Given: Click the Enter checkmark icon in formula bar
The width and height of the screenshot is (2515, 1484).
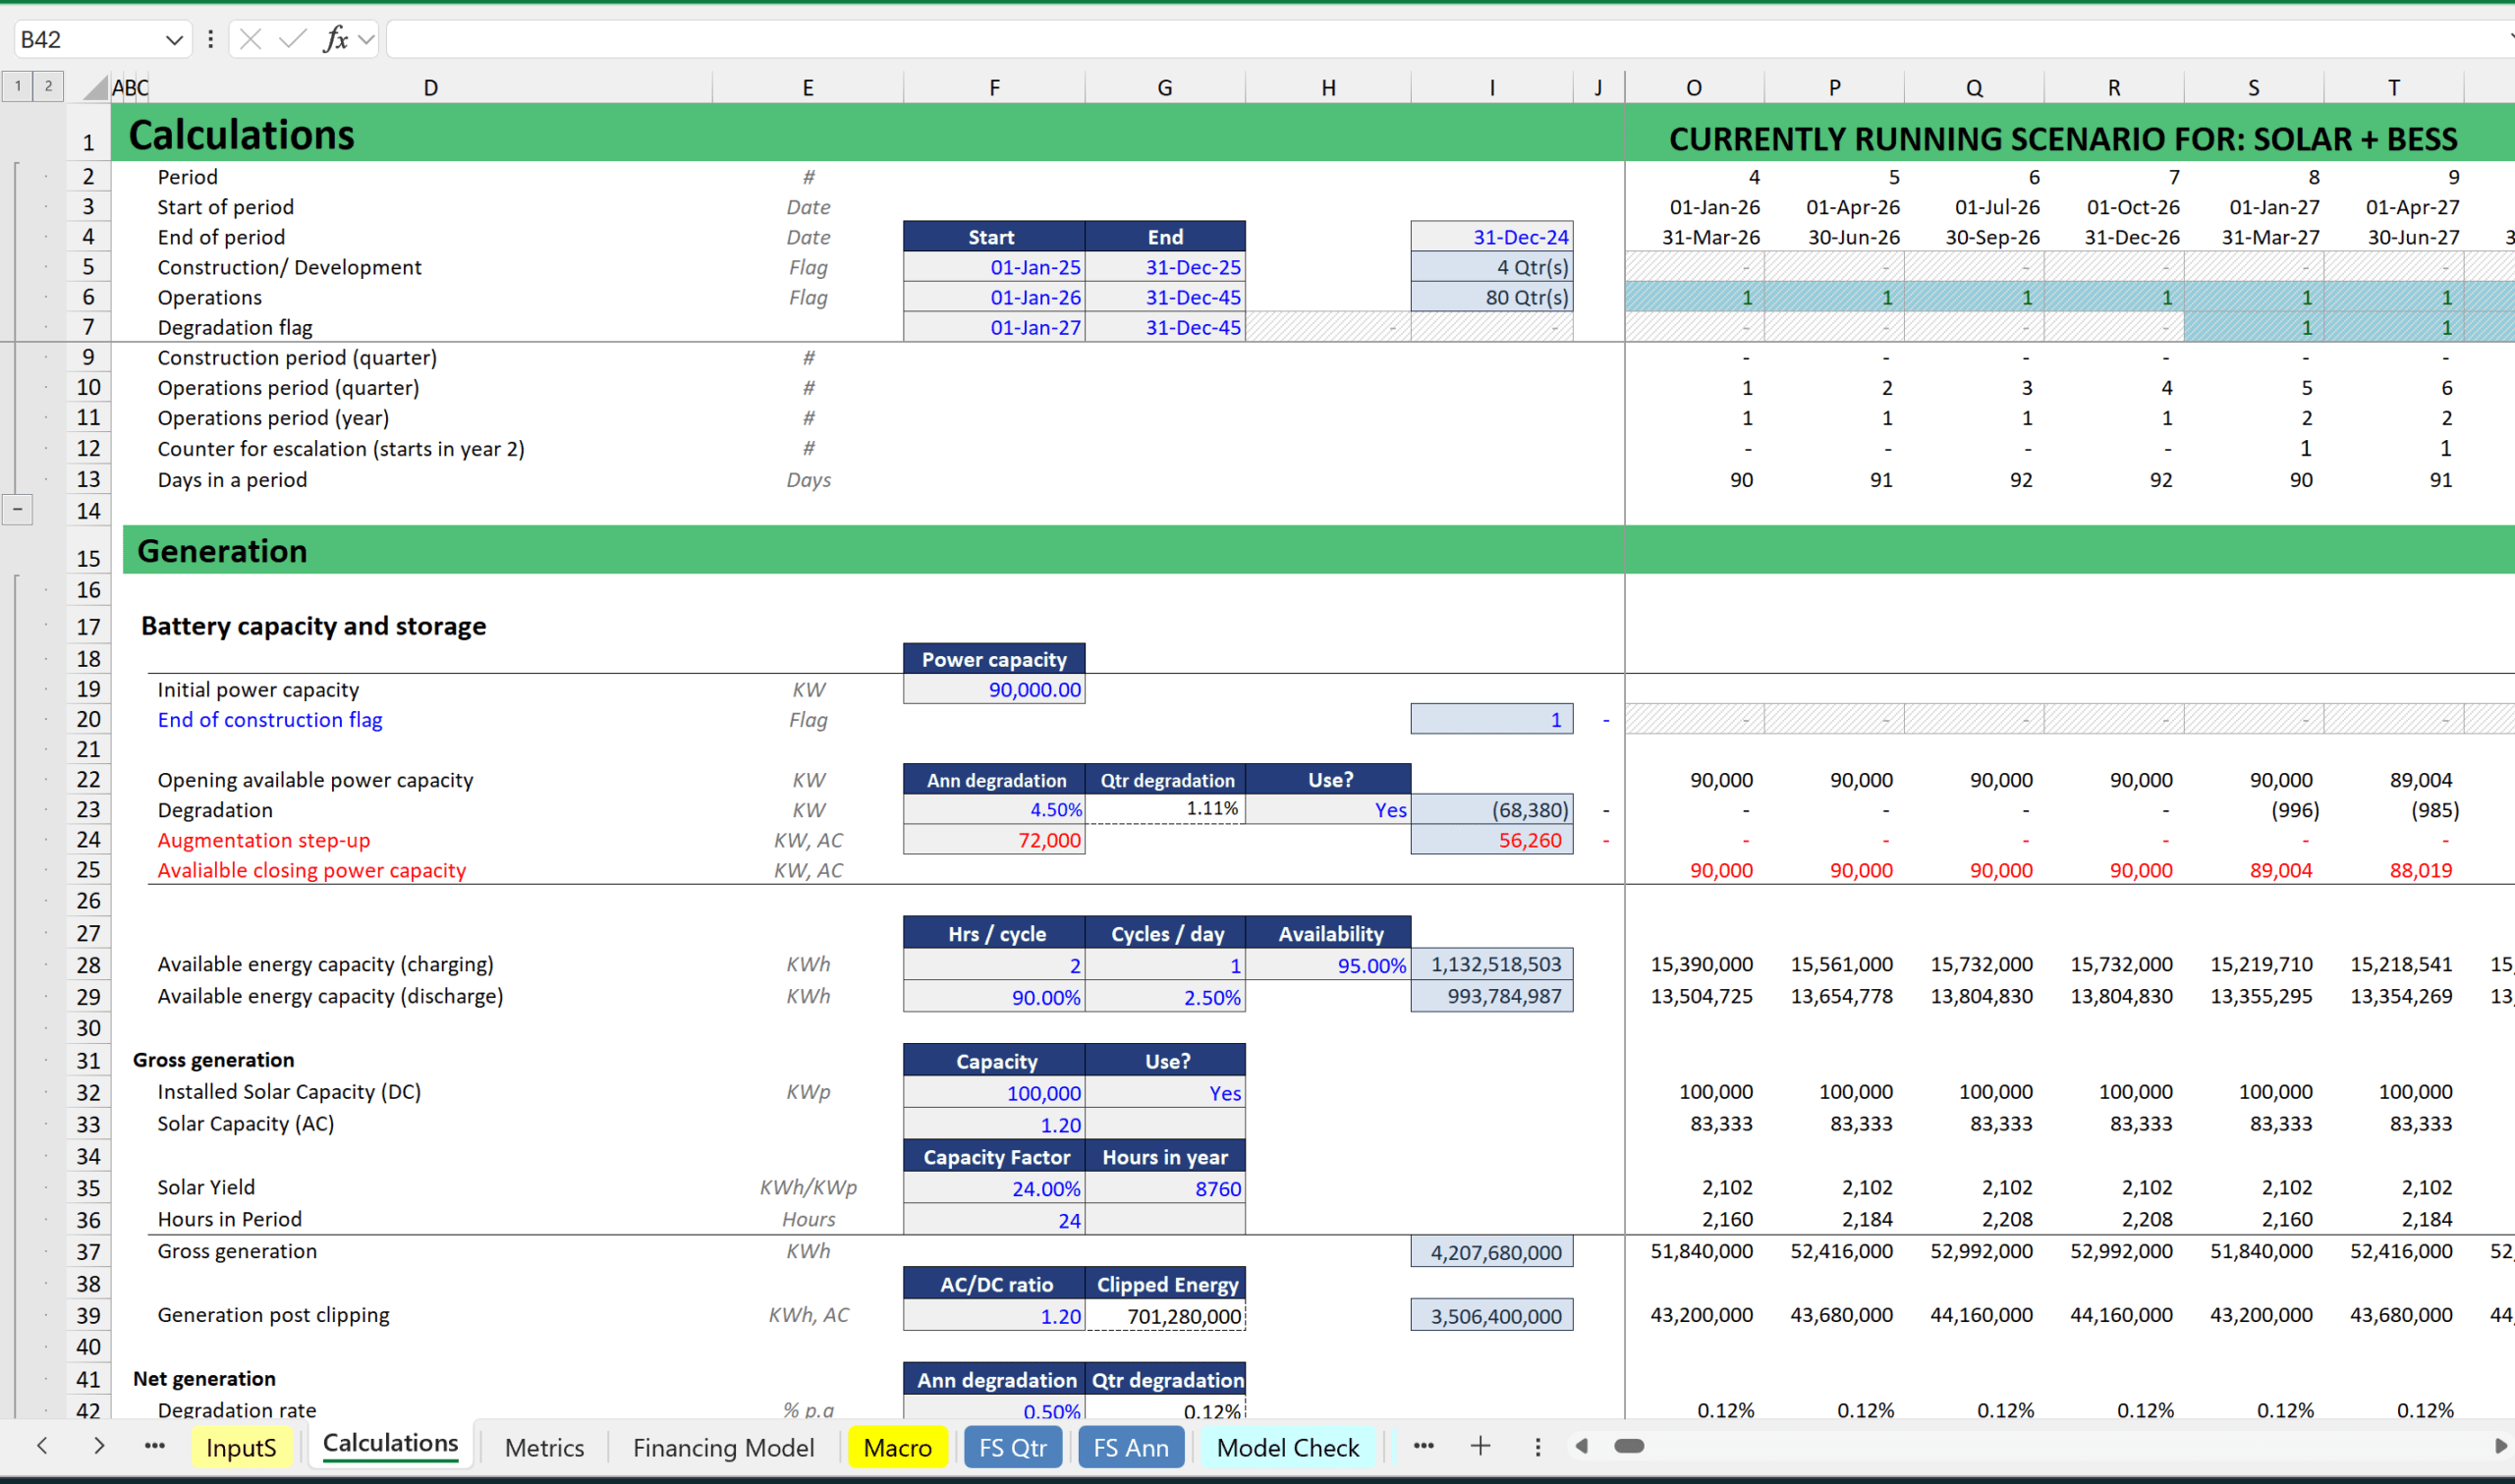Looking at the screenshot, I should [292, 39].
